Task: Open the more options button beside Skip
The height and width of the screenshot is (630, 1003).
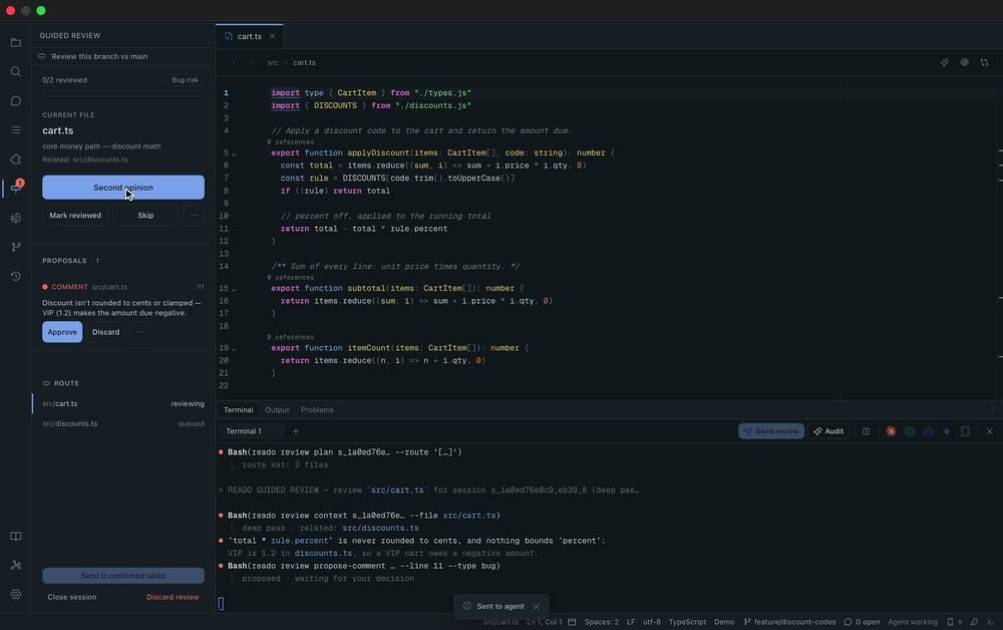Action: pyautogui.click(x=193, y=216)
